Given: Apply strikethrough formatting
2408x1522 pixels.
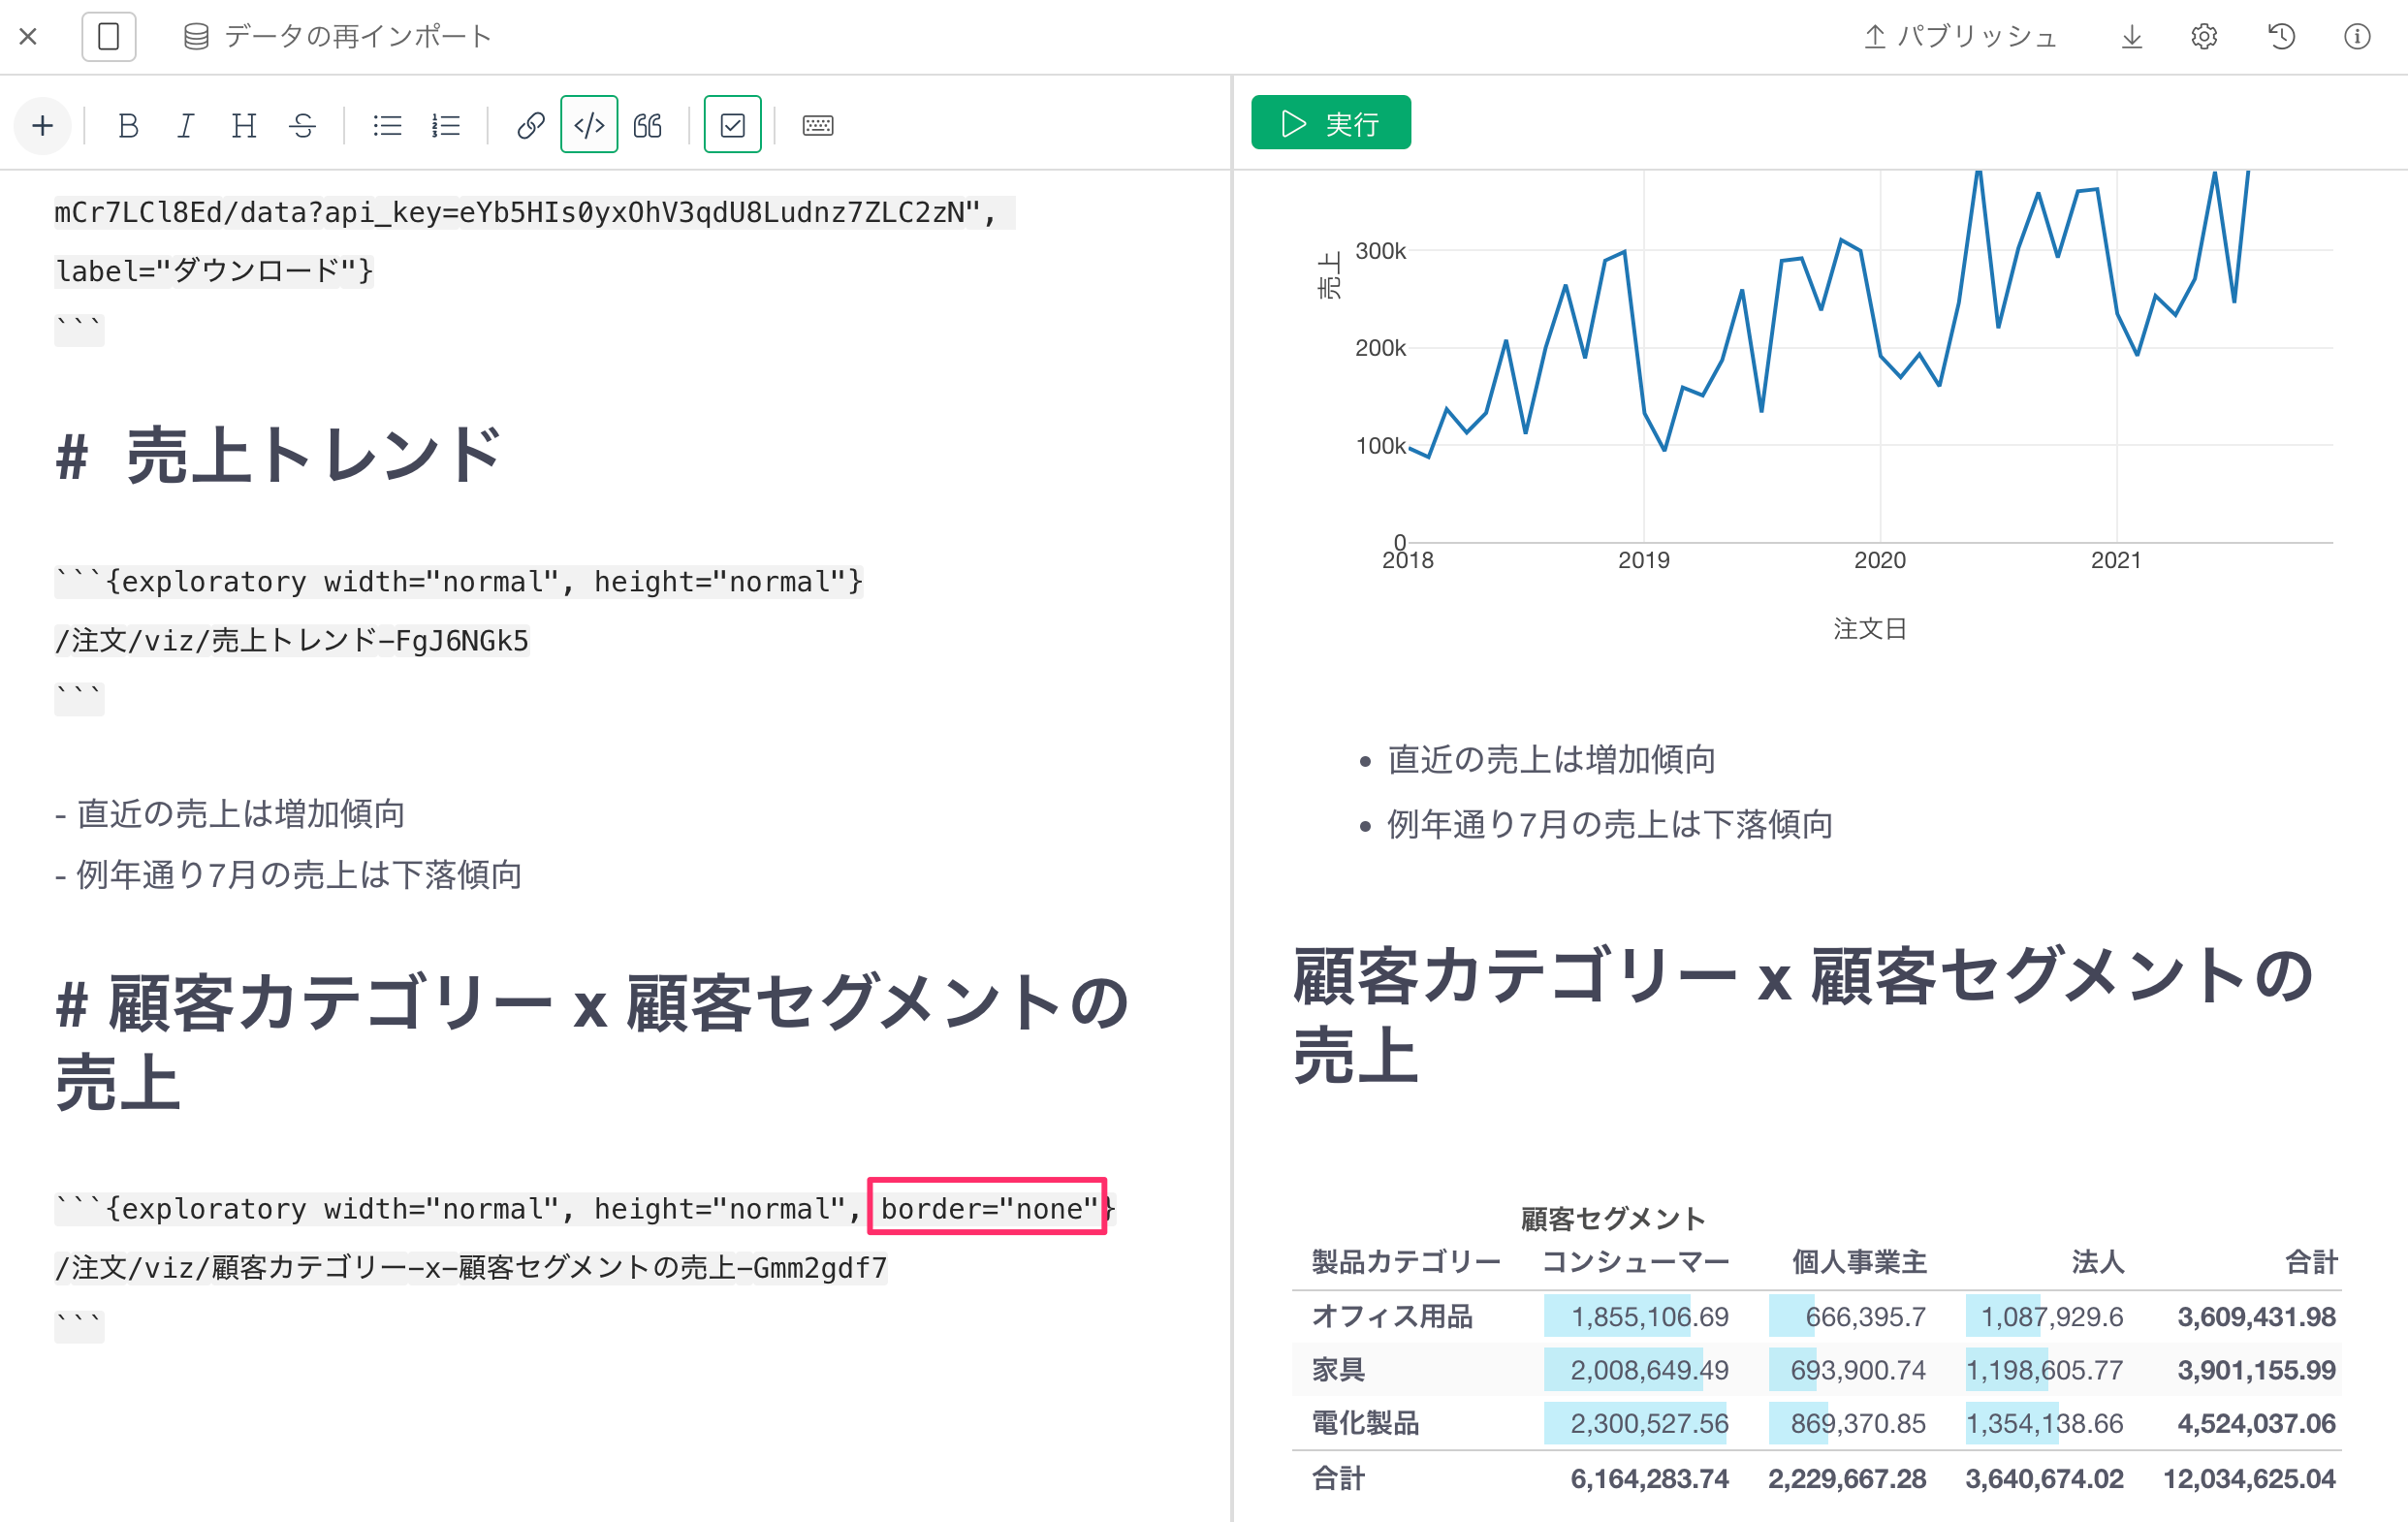Looking at the screenshot, I should point(302,125).
